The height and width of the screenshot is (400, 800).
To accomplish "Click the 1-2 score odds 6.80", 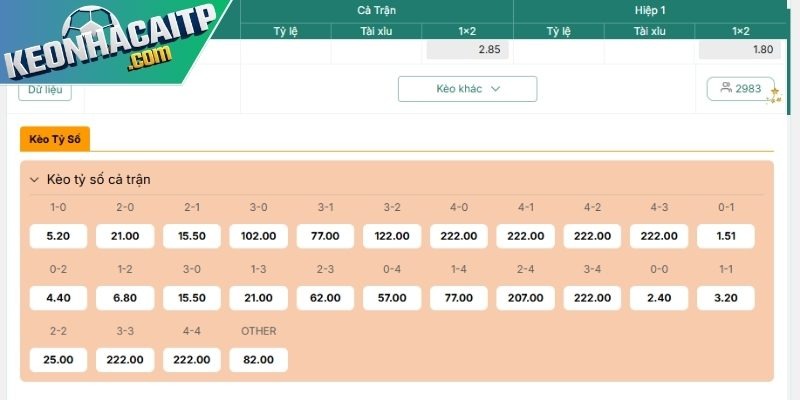I will click(125, 298).
